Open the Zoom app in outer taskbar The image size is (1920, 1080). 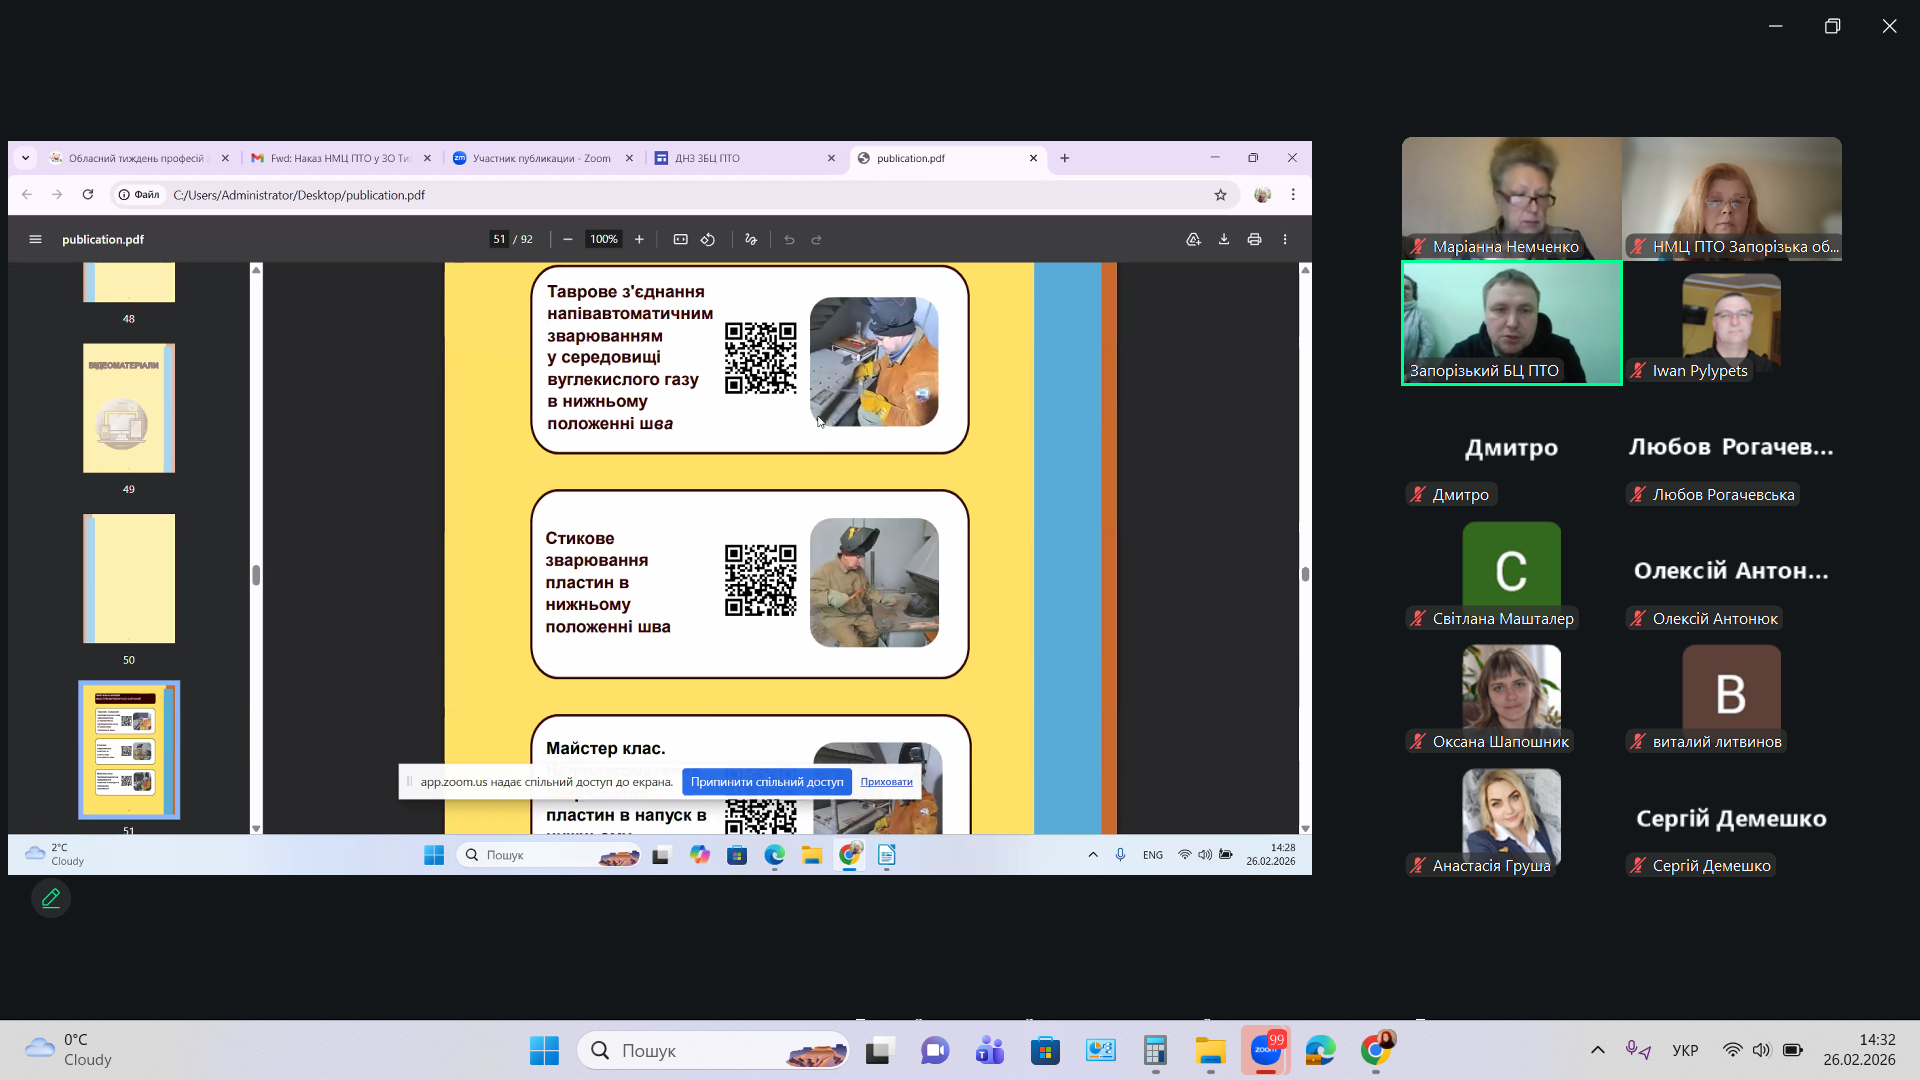[1265, 1050]
